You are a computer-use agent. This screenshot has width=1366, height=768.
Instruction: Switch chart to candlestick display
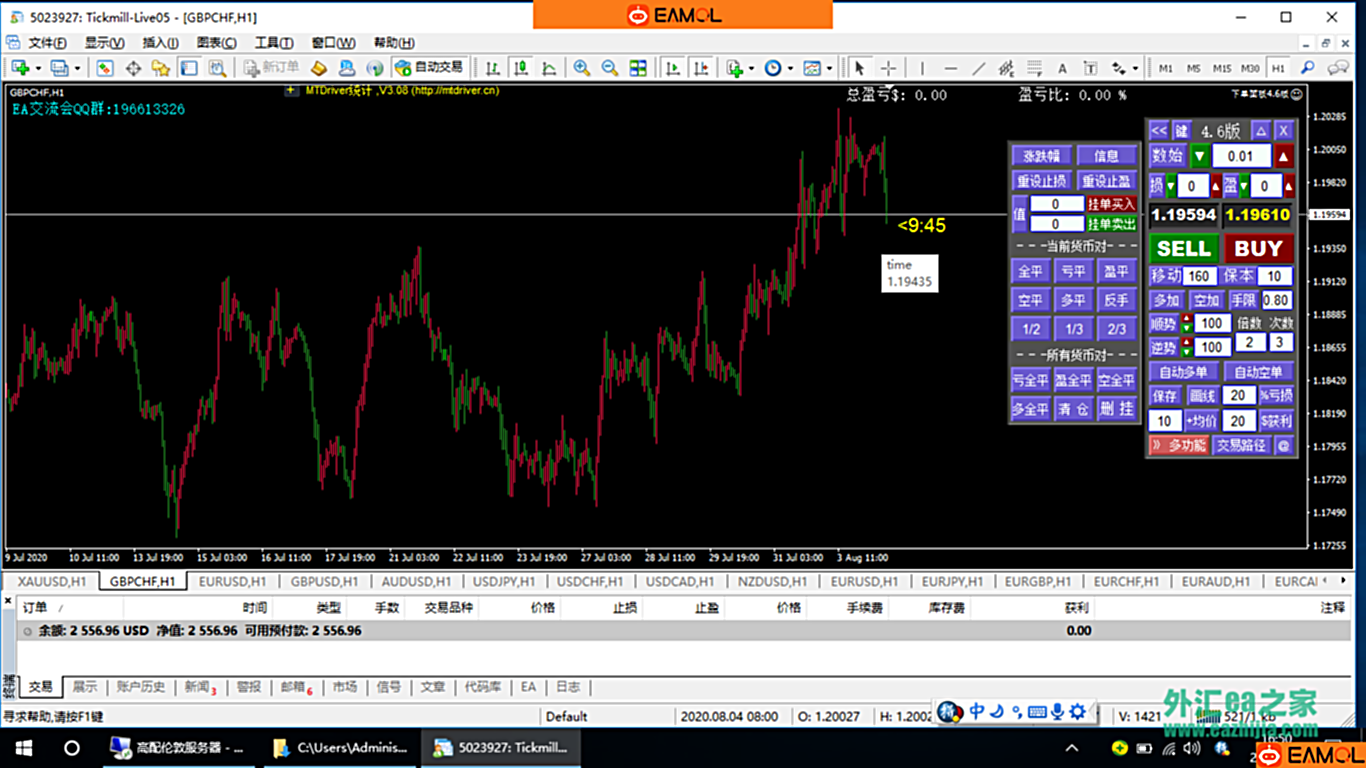[x=521, y=68]
